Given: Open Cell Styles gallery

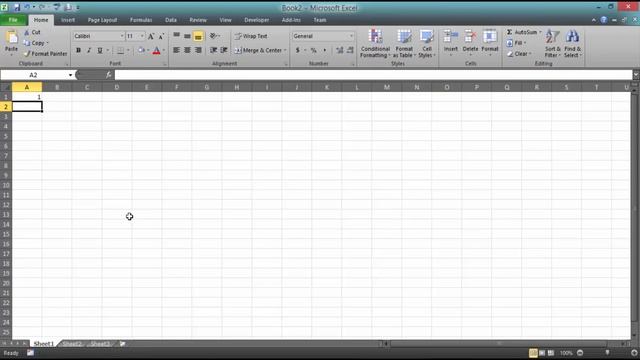Looking at the screenshot, I should click(x=427, y=43).
